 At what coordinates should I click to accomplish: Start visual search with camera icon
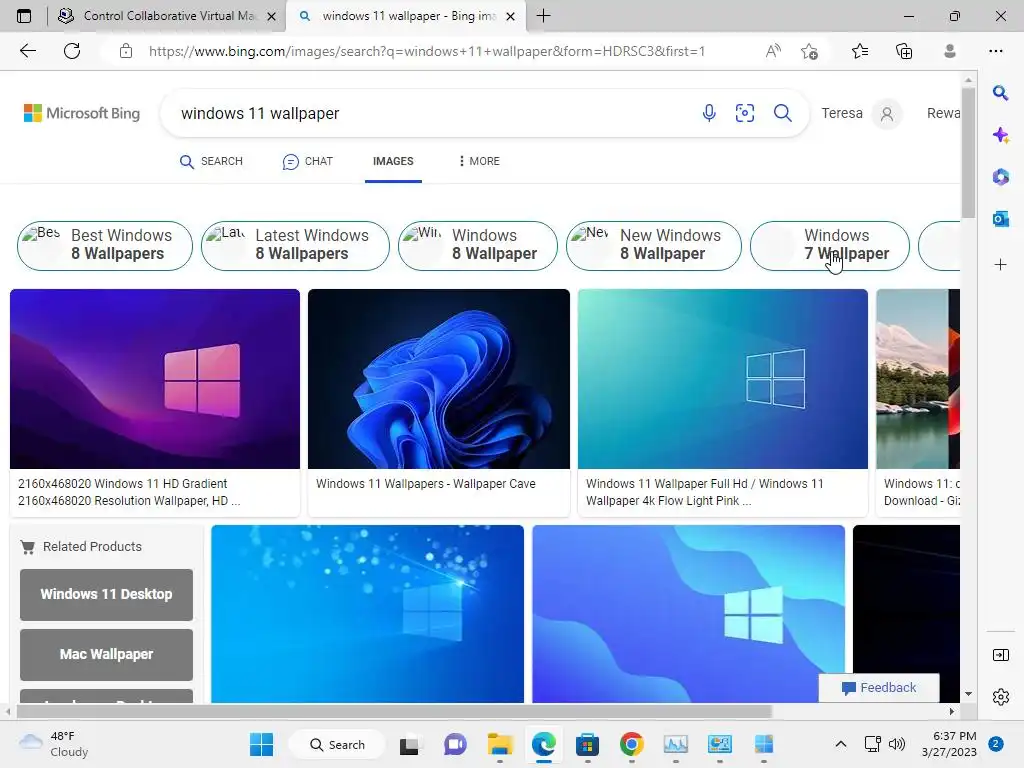[x=744, y=113]
